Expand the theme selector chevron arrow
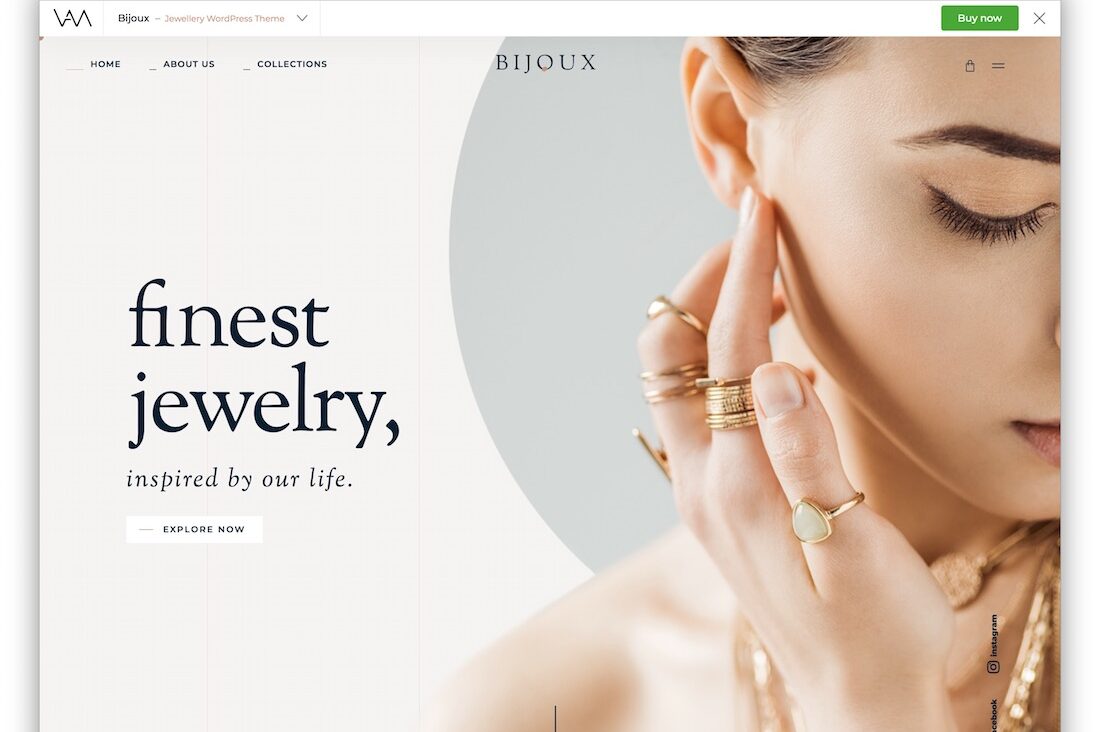This screenshot has width=1099, height=732. point(302,18)
